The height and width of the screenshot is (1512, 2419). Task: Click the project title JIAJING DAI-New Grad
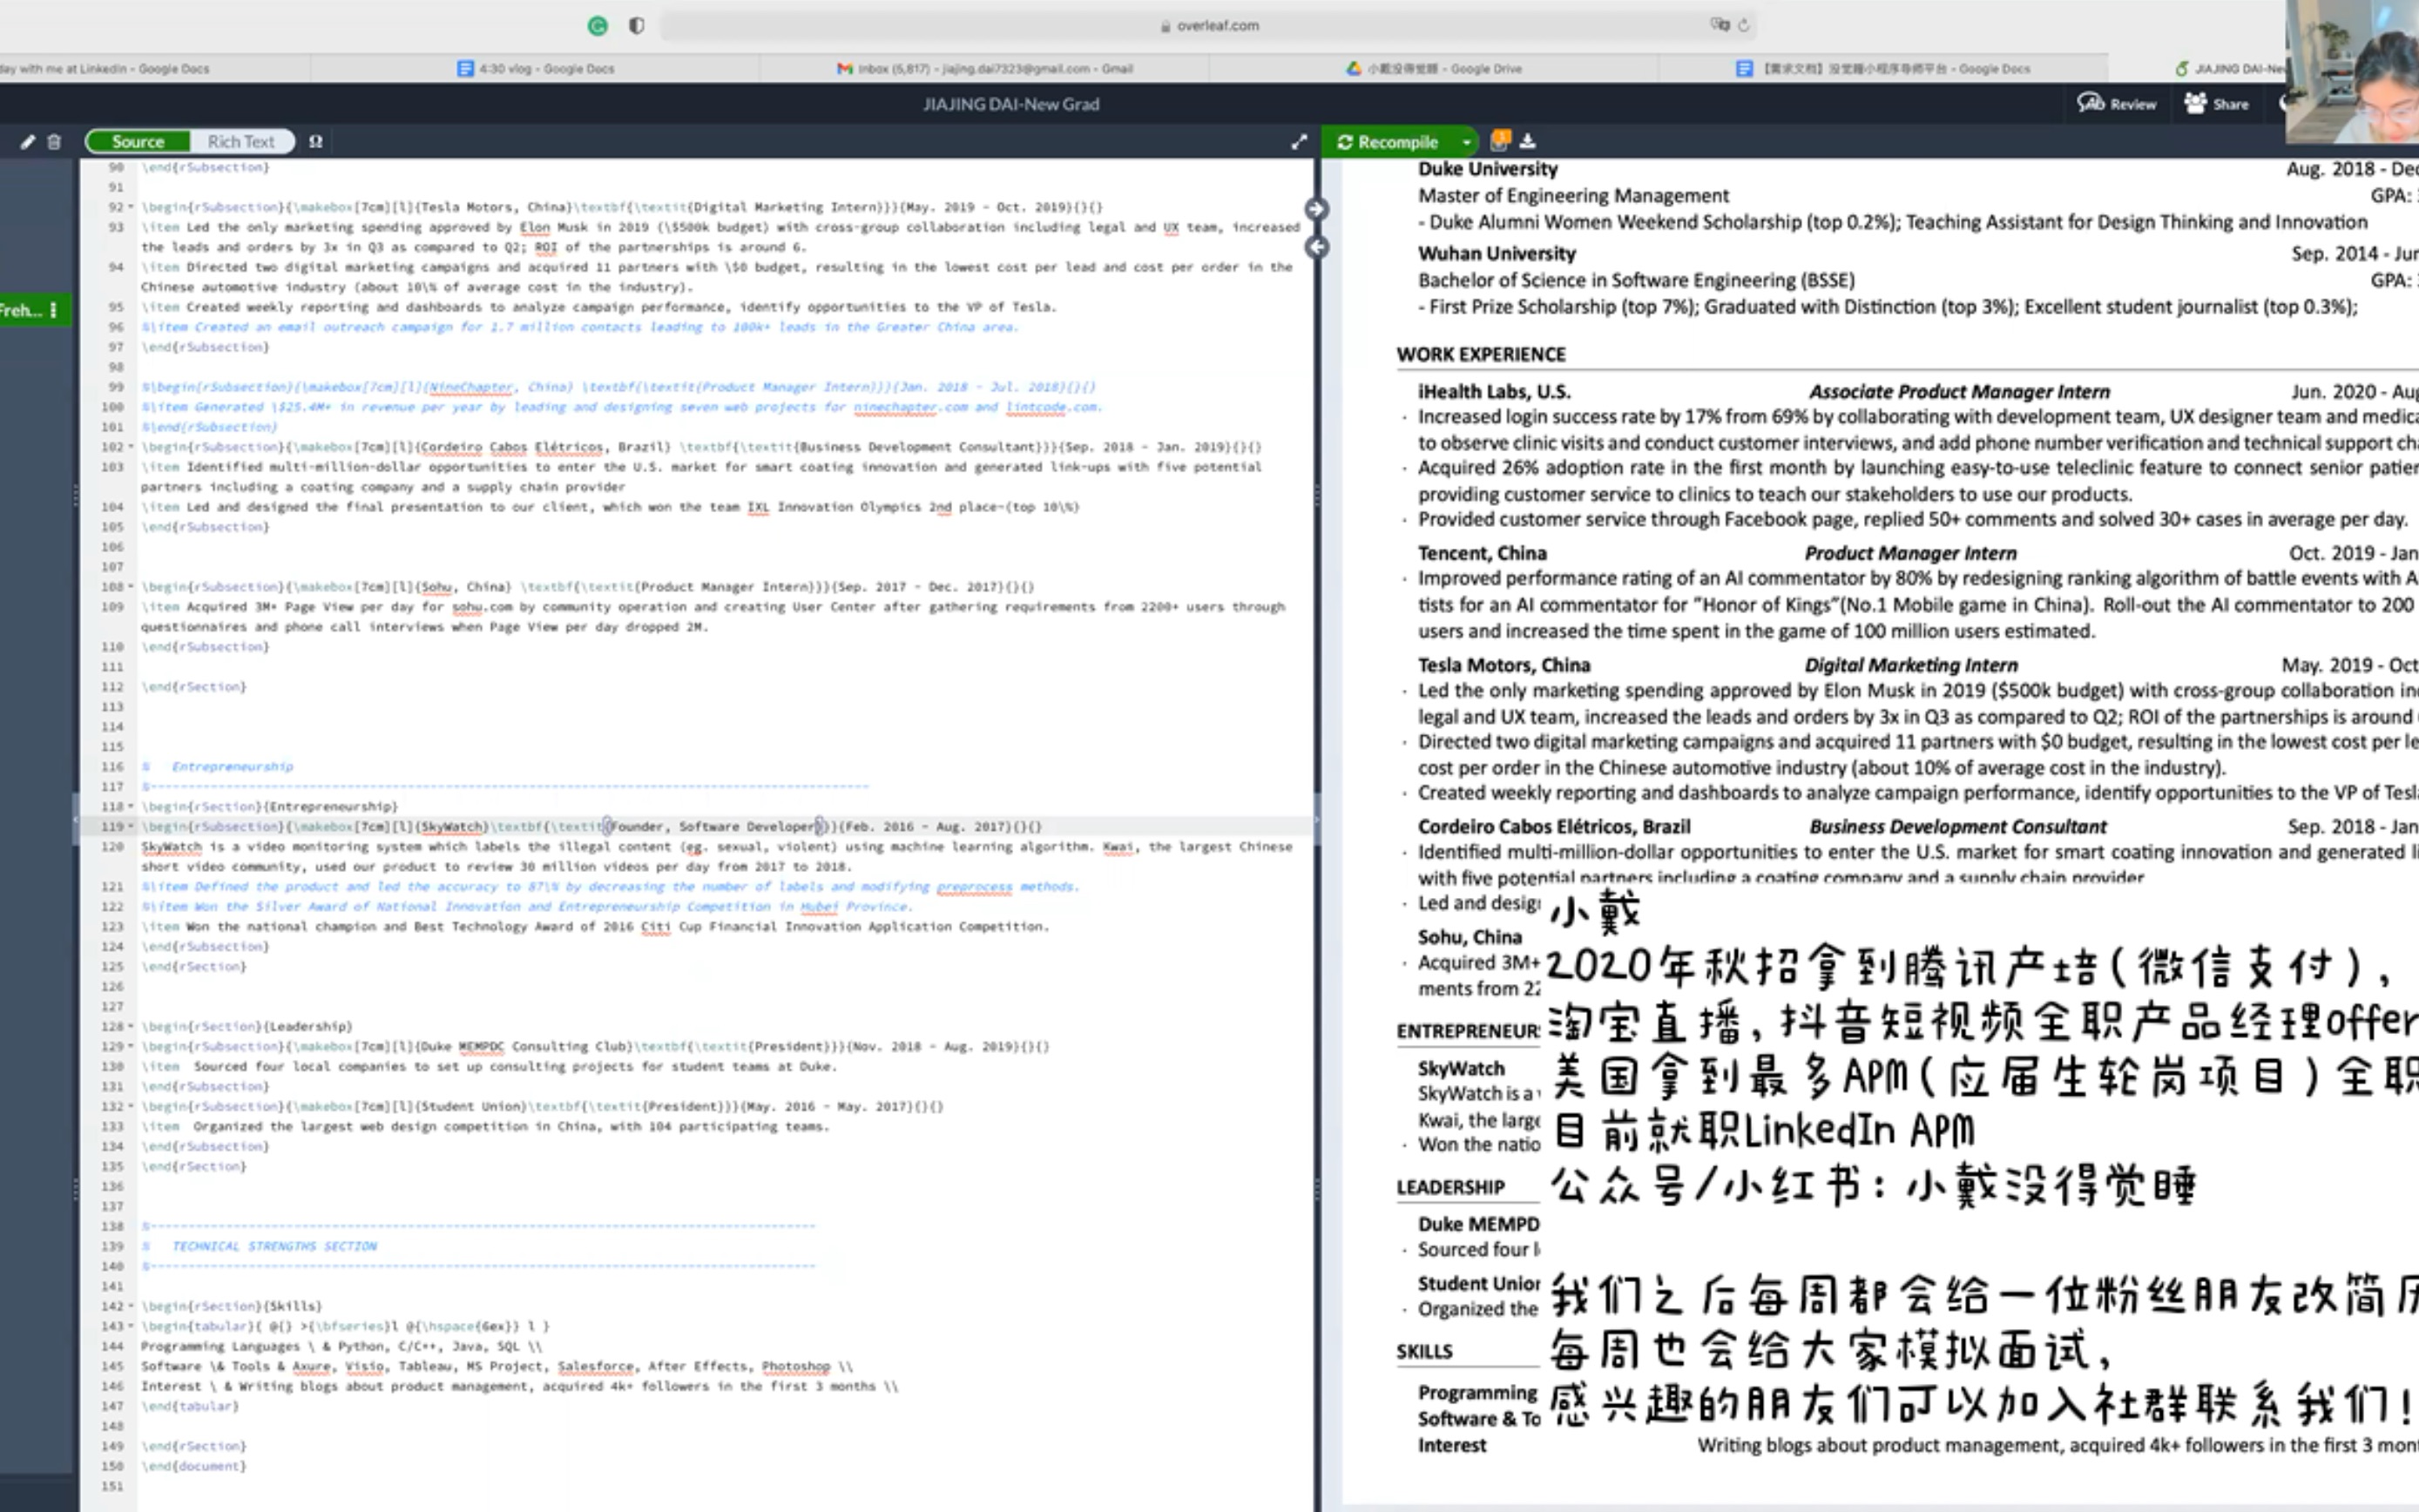(x=1010, y=104)
